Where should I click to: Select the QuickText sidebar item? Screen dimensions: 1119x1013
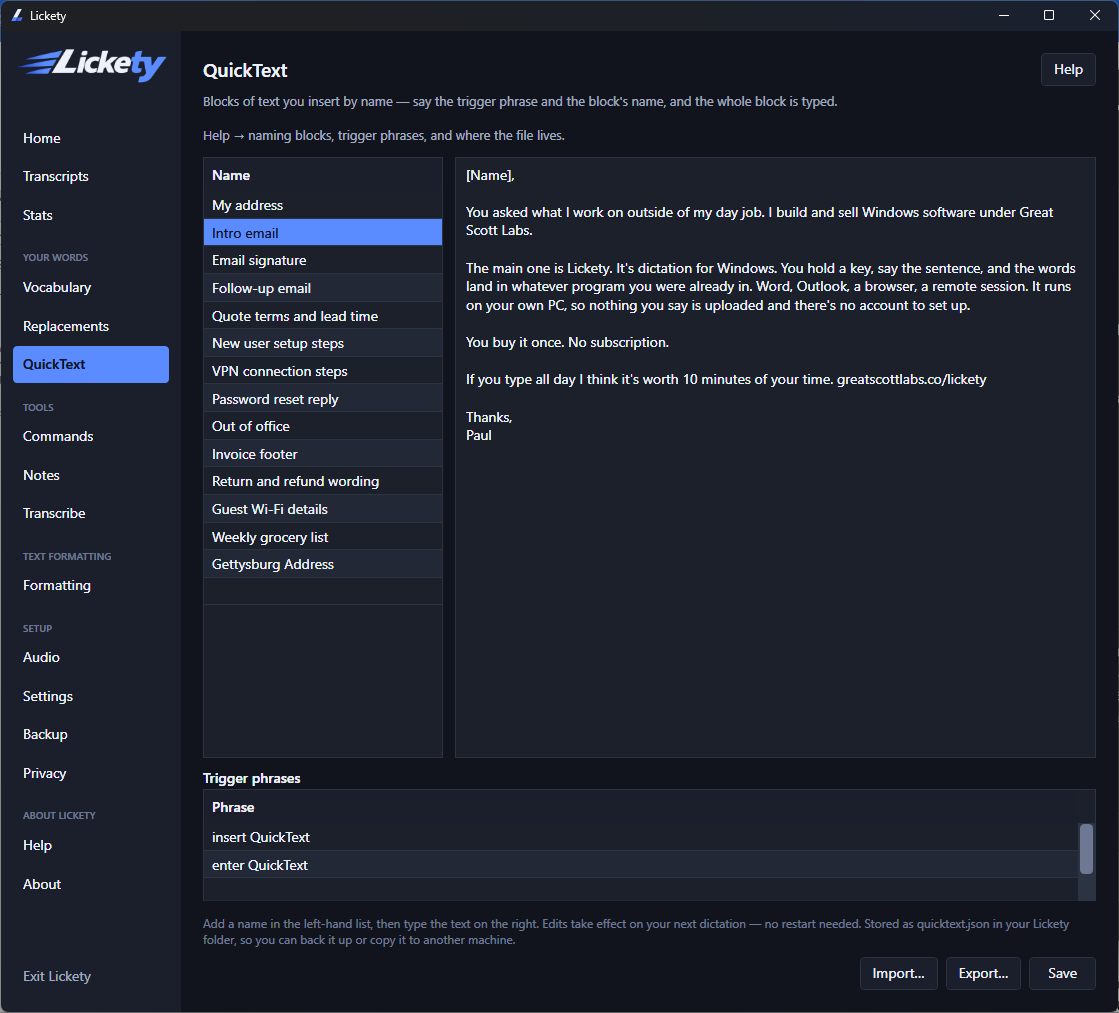point(91,364)
